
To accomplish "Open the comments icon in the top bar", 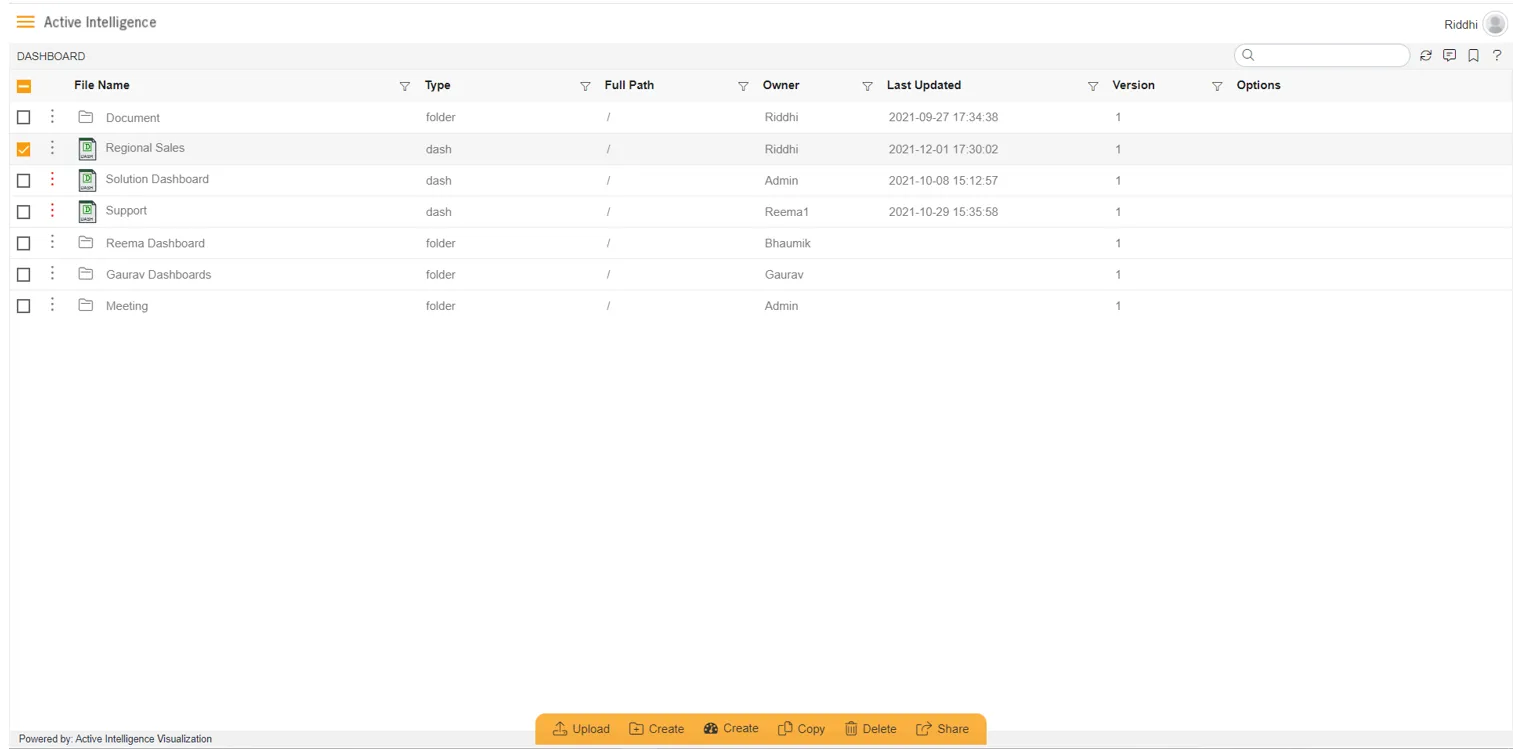I will point(1449,56).
